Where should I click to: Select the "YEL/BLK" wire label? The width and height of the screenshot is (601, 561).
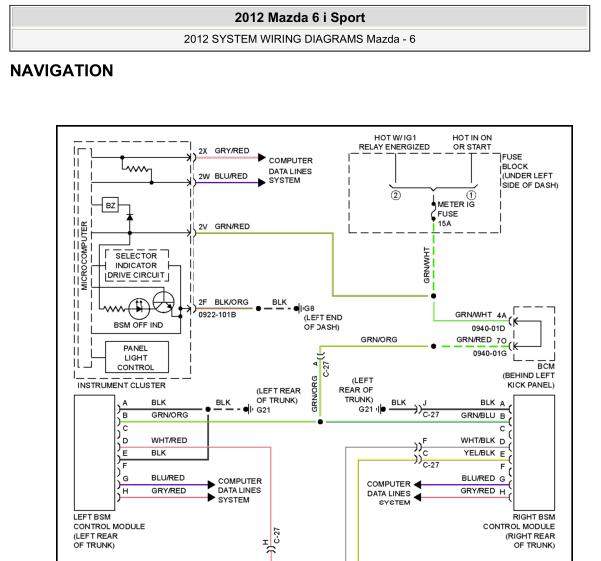click(479, 453)
